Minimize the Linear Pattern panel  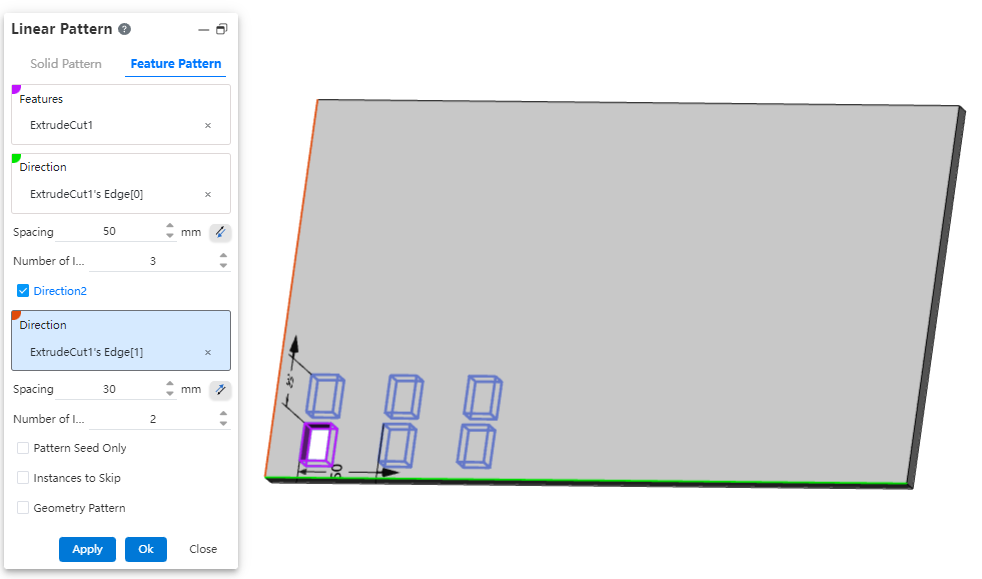point(204,30)
